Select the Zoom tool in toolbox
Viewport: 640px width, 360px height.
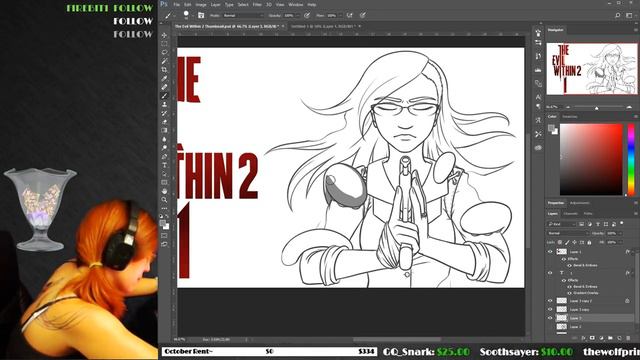[x=164, y=200]
